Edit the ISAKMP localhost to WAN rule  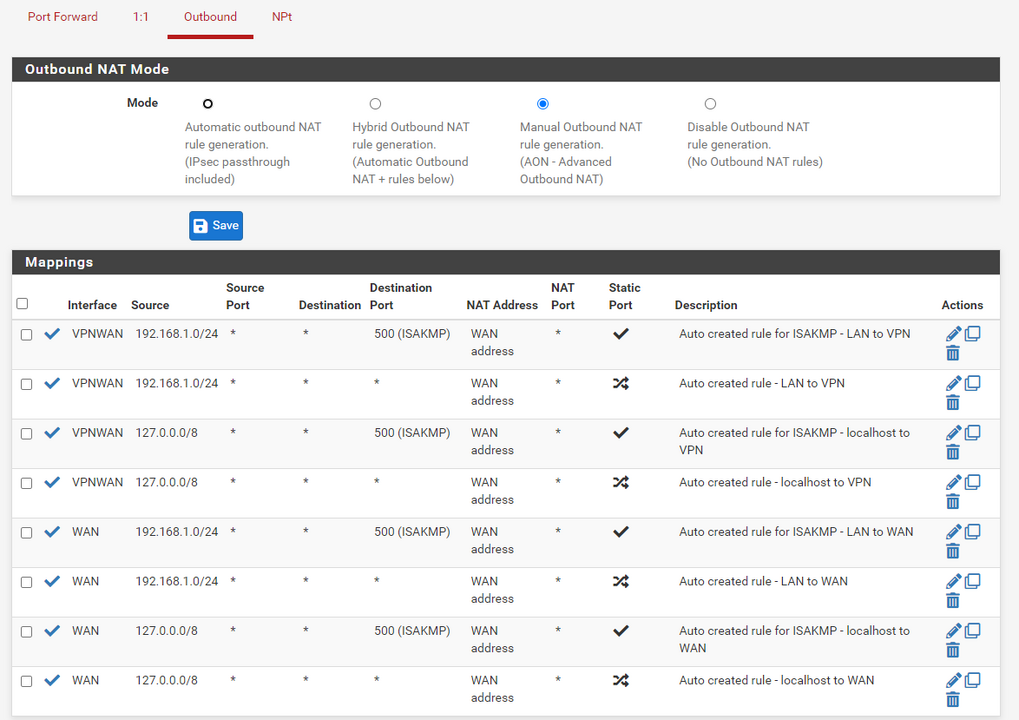[953, 631]
